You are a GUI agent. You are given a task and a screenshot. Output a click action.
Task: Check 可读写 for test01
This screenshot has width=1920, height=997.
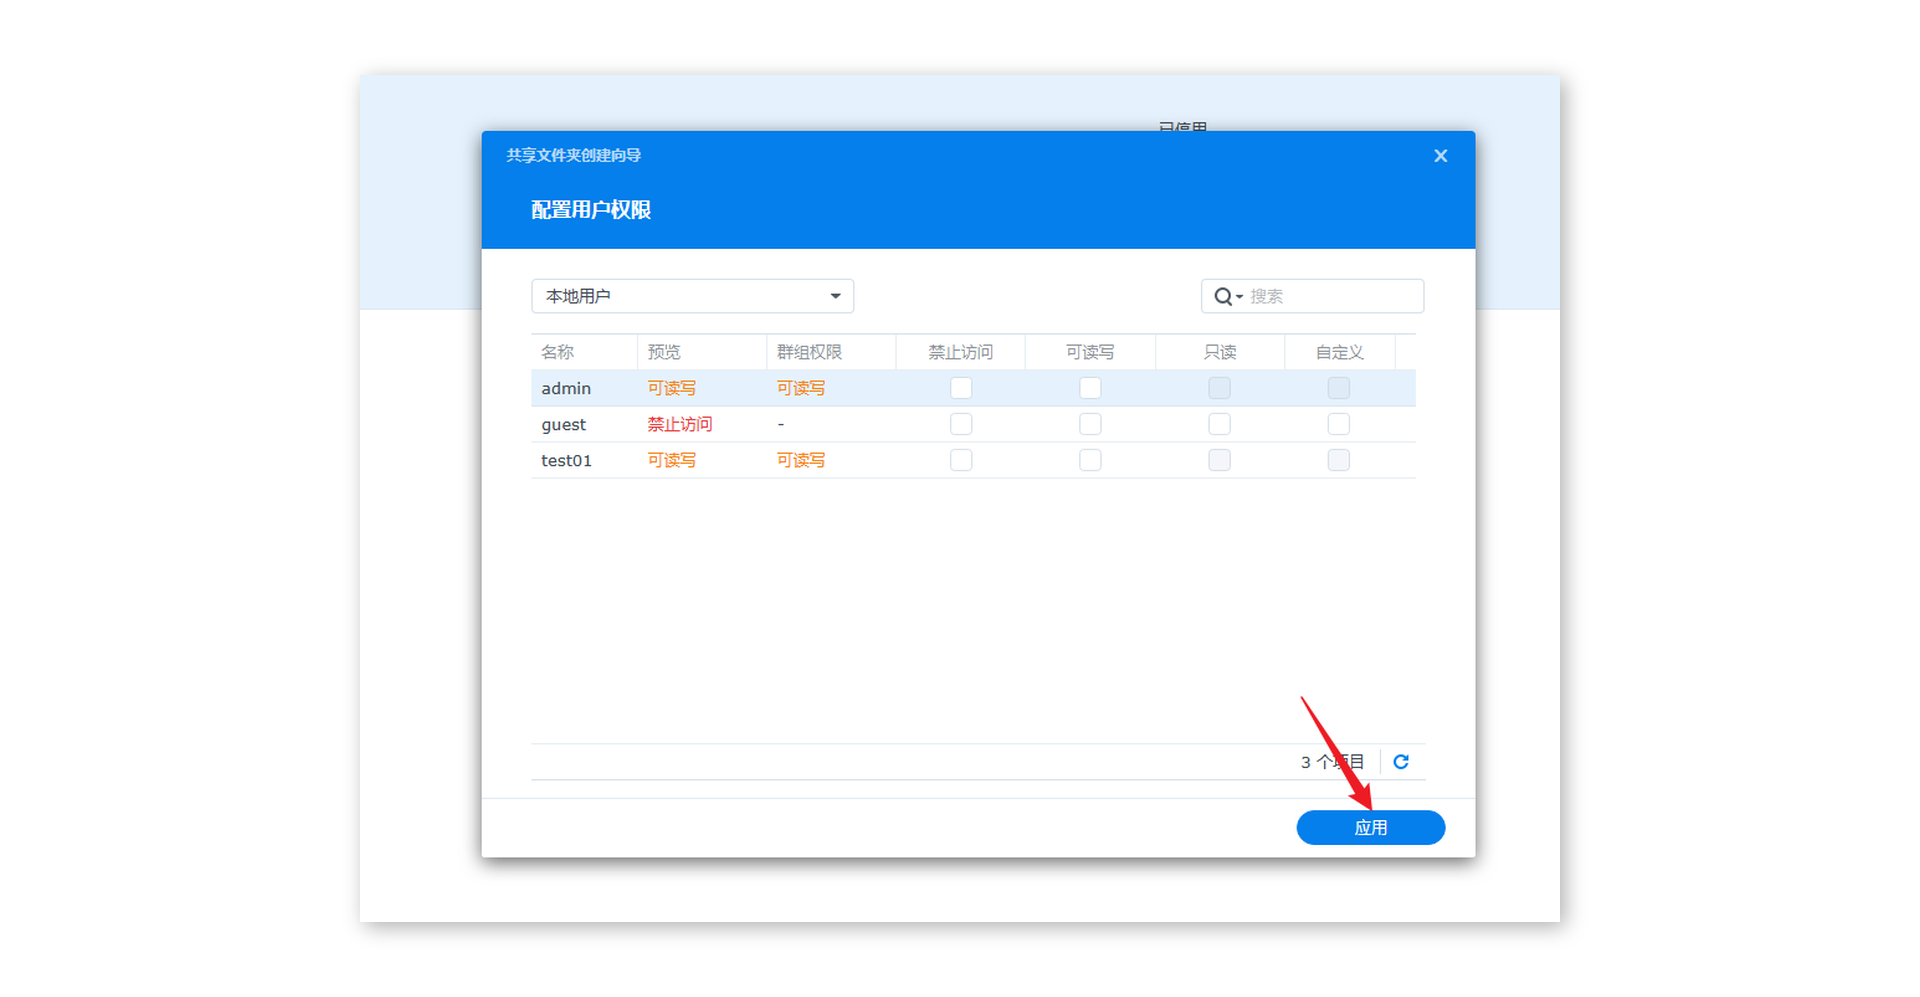point(1090,460)
